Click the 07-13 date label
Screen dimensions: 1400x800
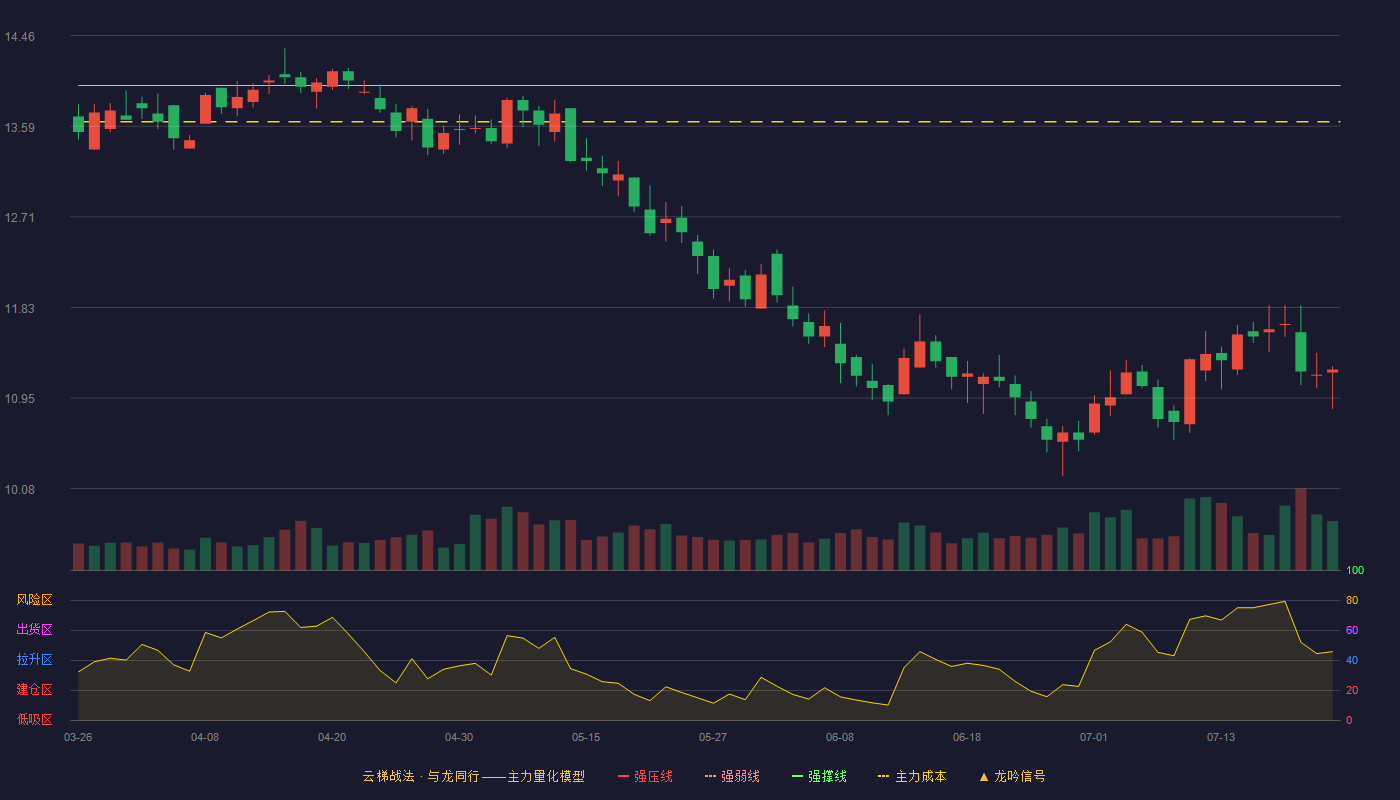[x=1221, y=737]
